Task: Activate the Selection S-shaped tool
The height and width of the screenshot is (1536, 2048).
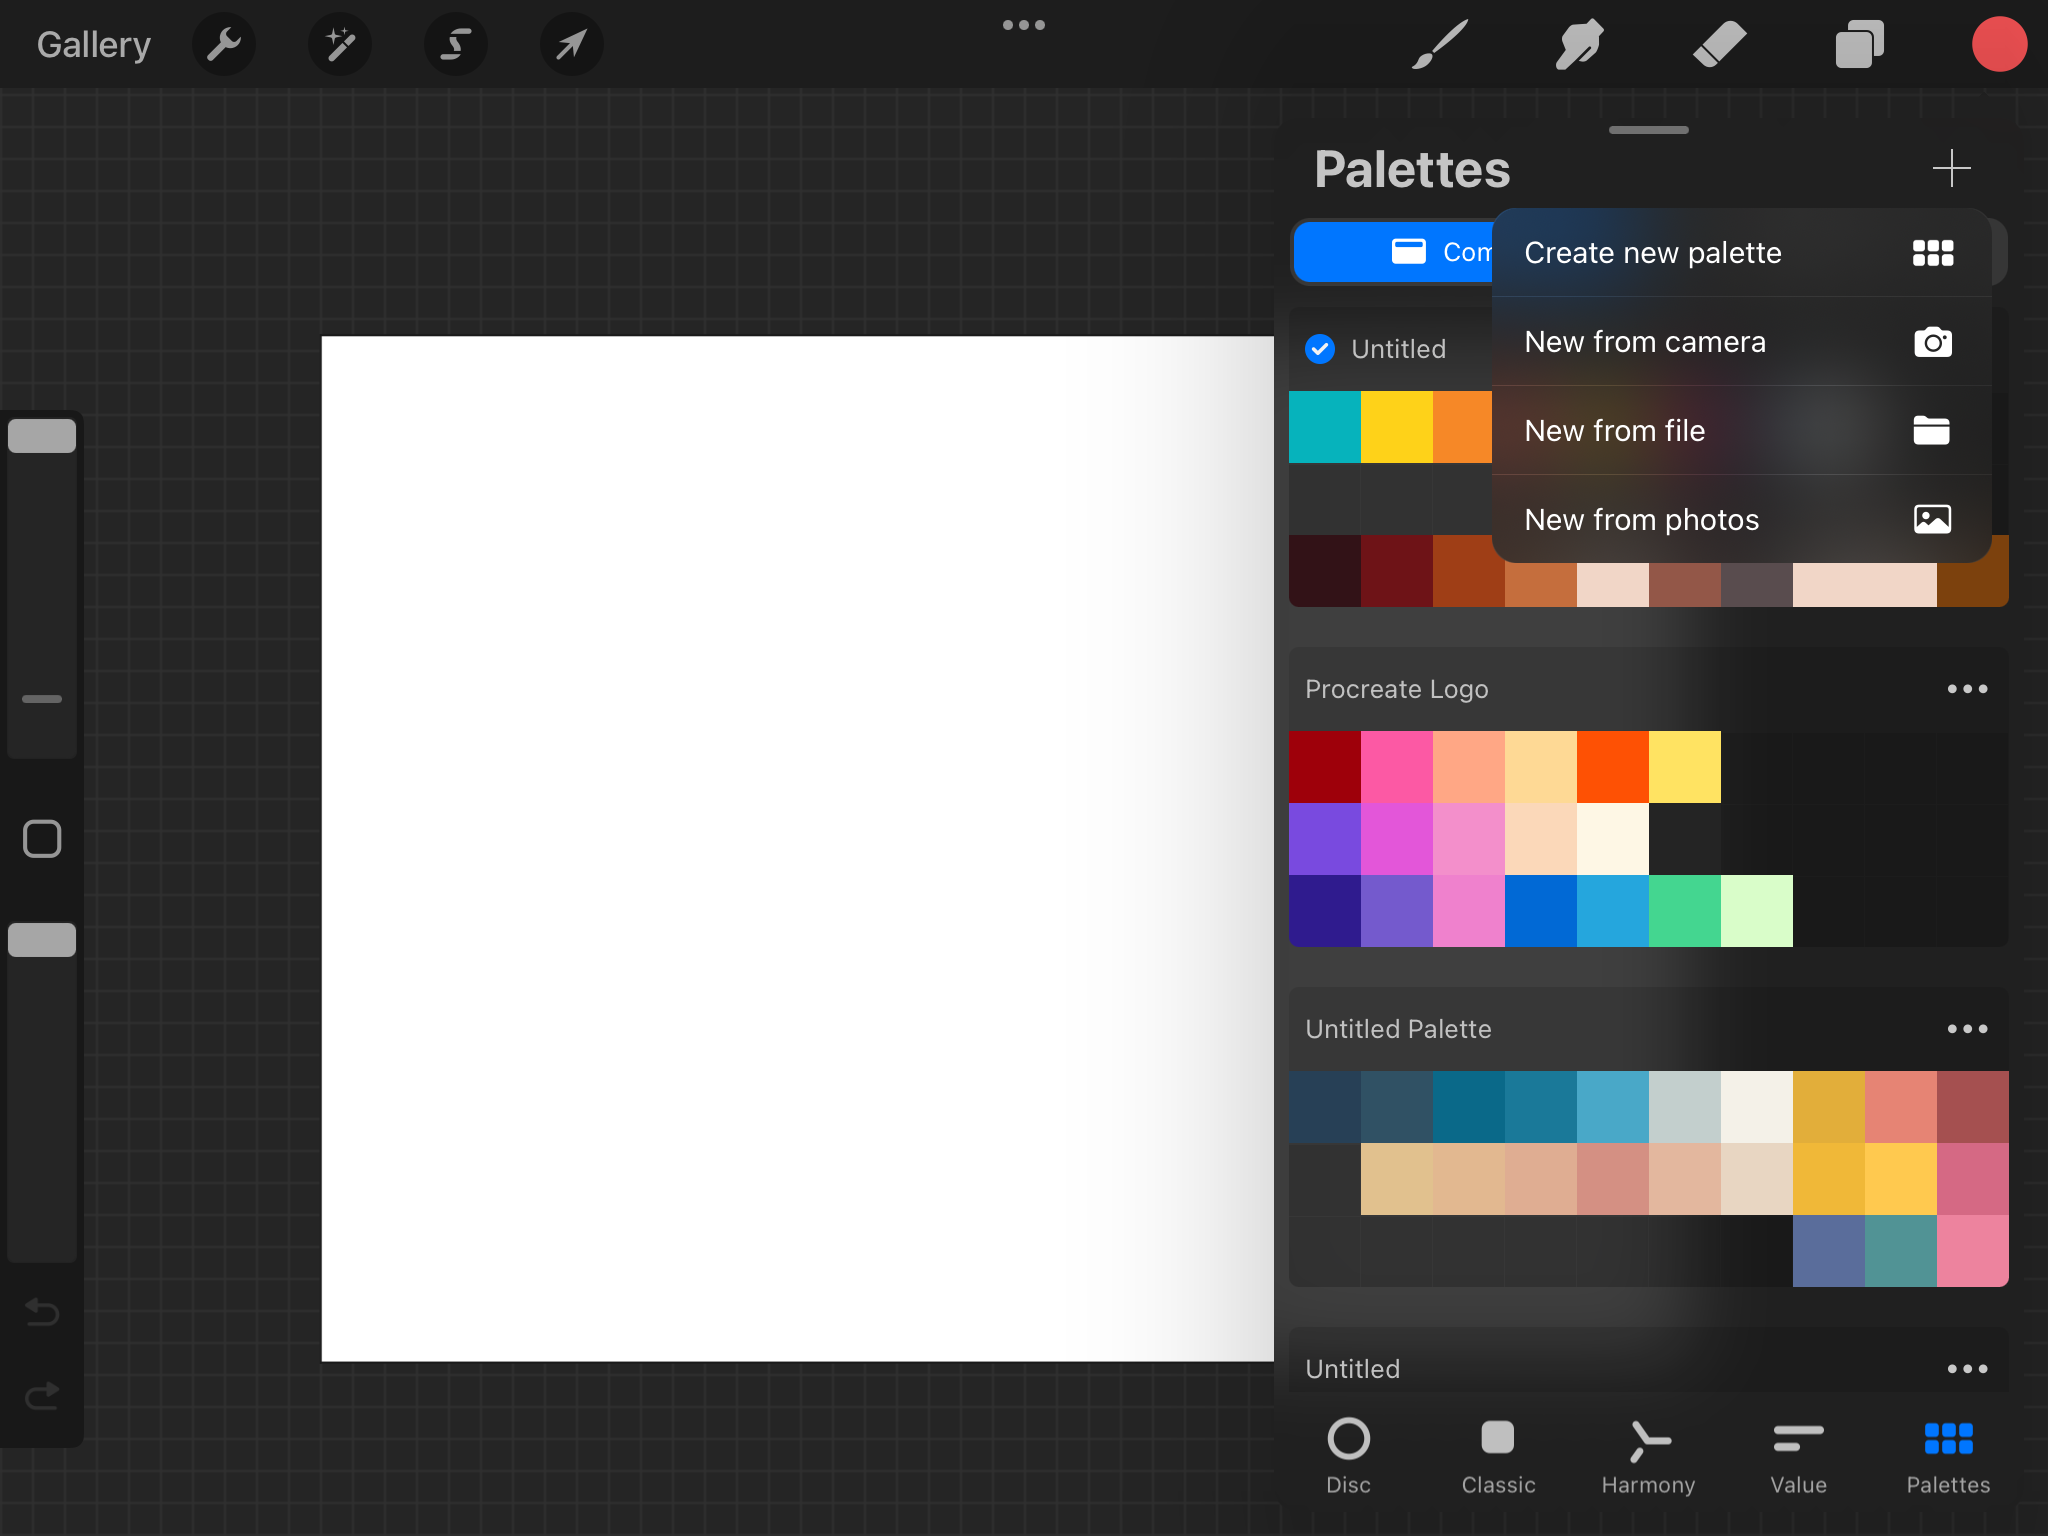Action: [x=456, y=44]
